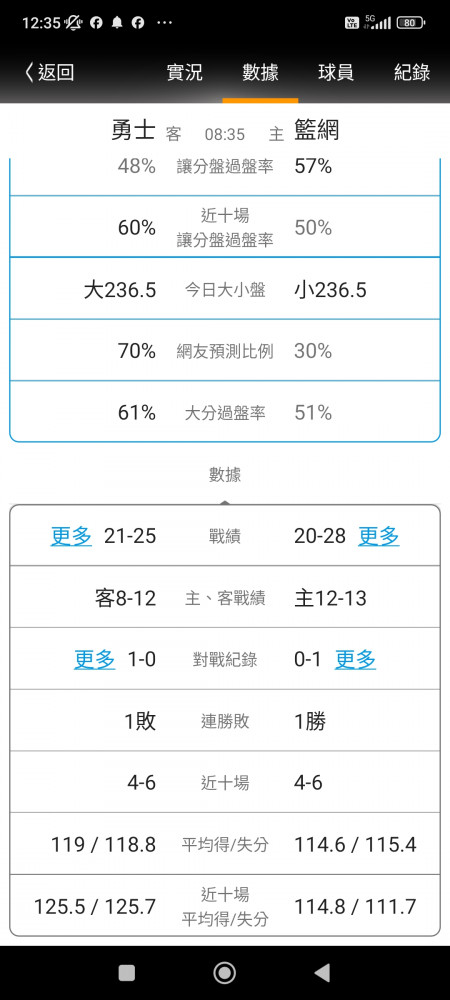Screen dimensions: 450x1000
Task: Tap muted alarm icon in status bar
Action: pyautogui.click(x=74, y=23)
